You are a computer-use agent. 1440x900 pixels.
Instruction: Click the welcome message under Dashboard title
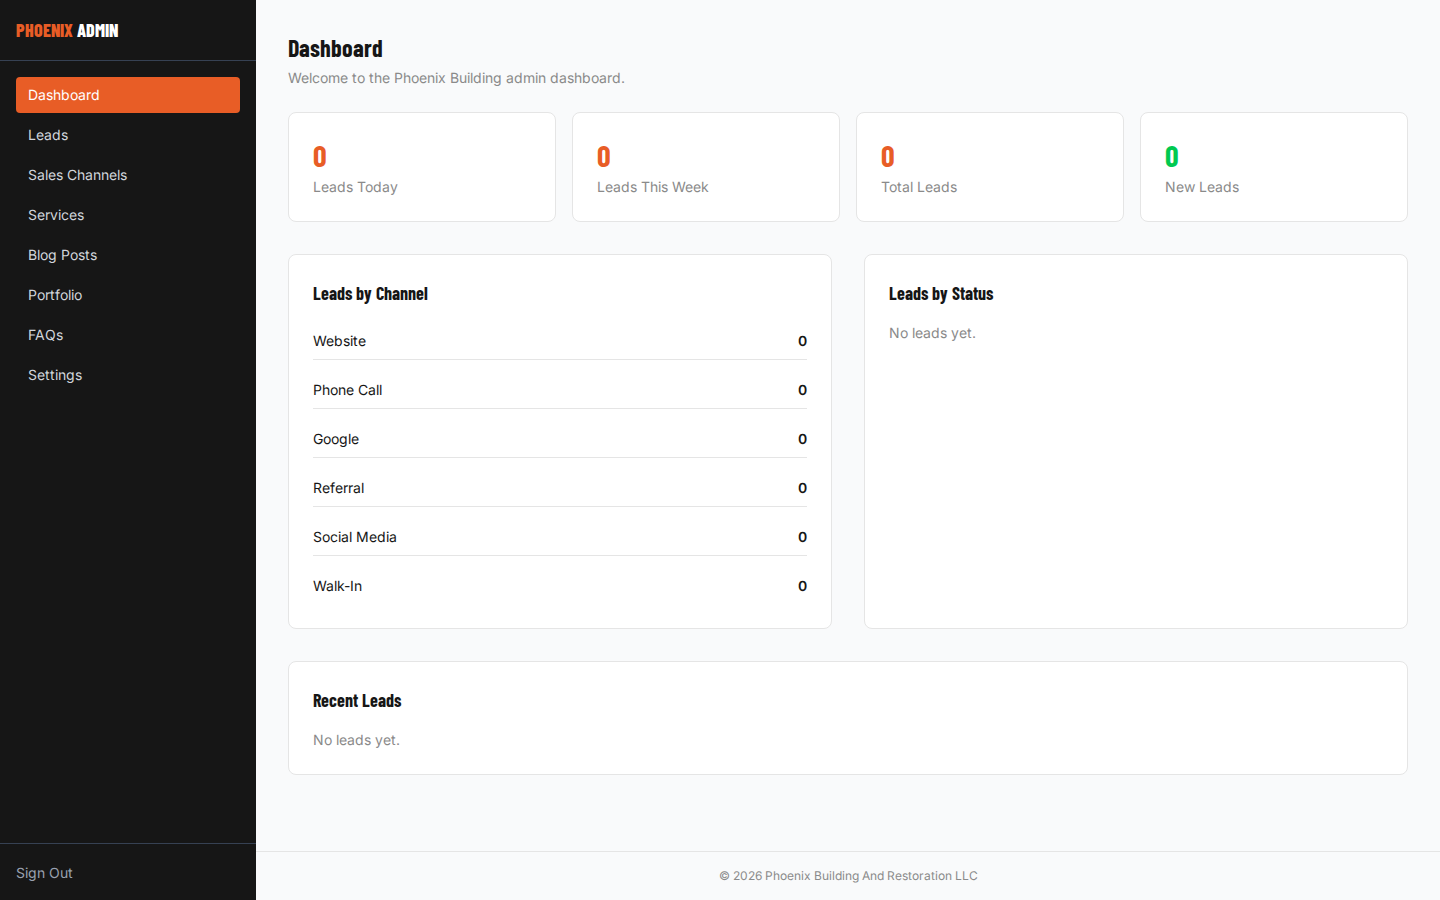[456, 78]
